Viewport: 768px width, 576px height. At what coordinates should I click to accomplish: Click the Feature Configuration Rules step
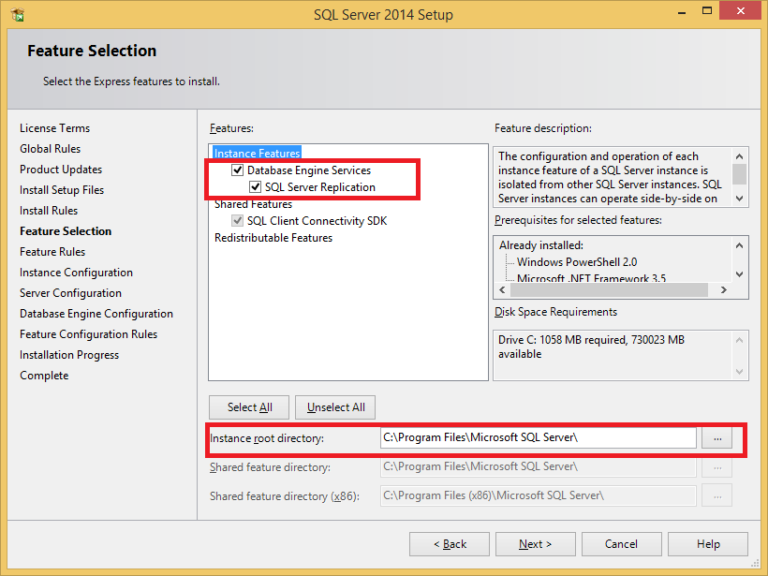click(x=89, y=334)
